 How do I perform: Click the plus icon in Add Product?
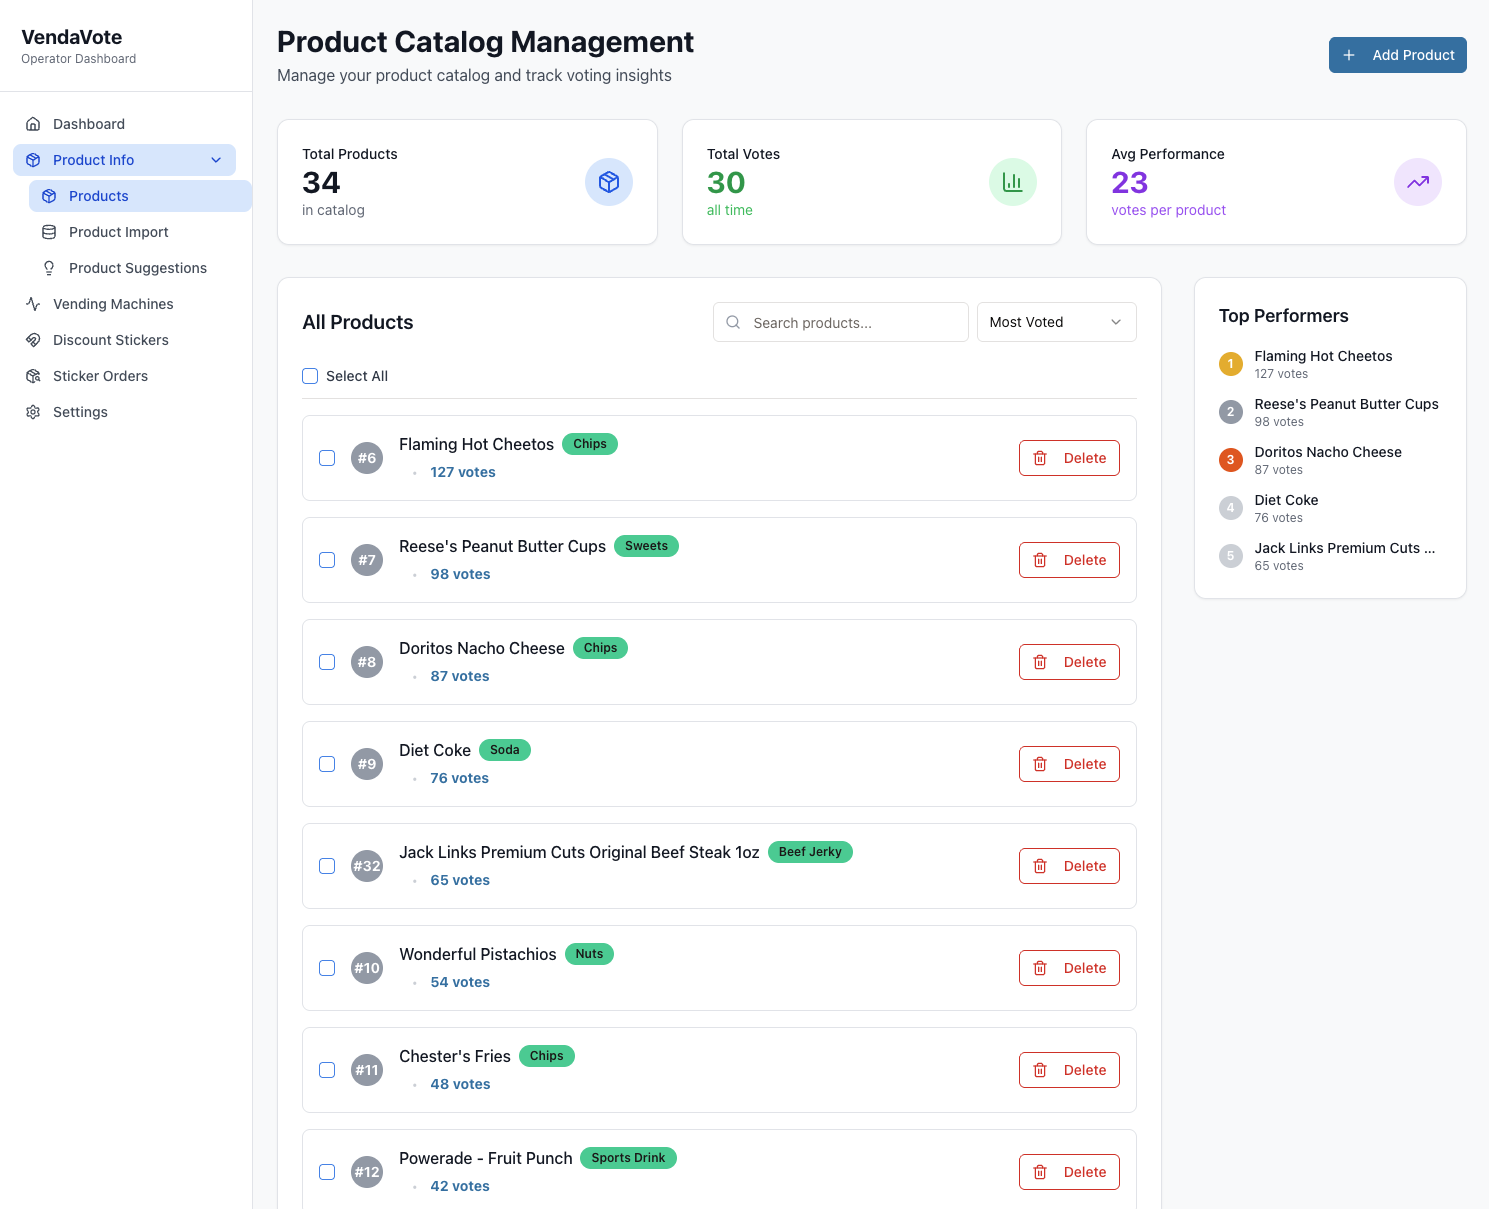pyautogui.click(x=1349, y=55)
